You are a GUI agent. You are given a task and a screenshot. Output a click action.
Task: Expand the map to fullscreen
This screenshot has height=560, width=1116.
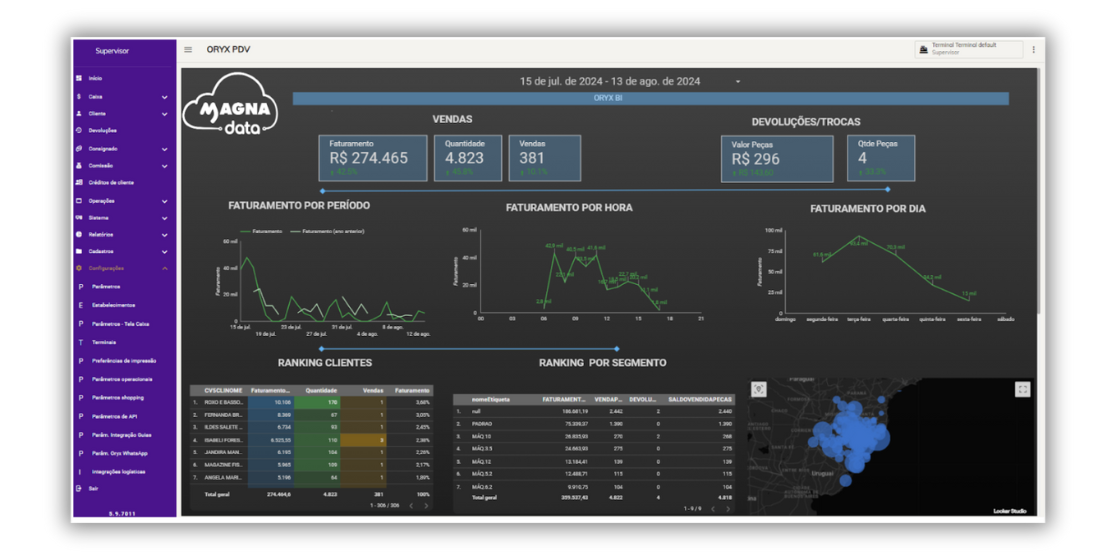(x=1022, y=389)
